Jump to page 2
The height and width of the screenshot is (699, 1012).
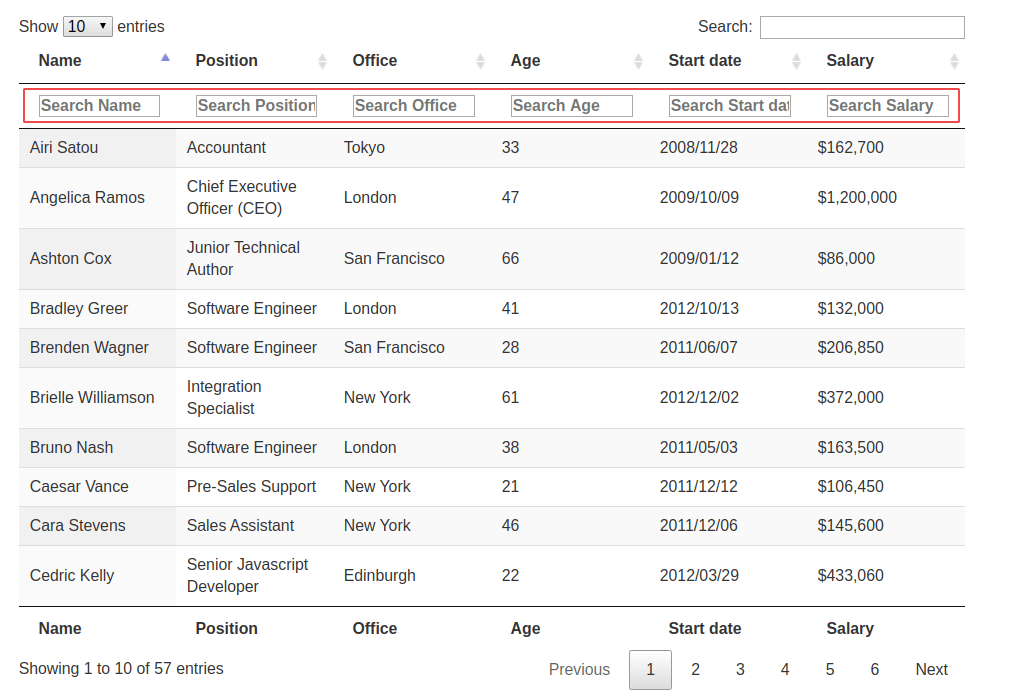695,670
